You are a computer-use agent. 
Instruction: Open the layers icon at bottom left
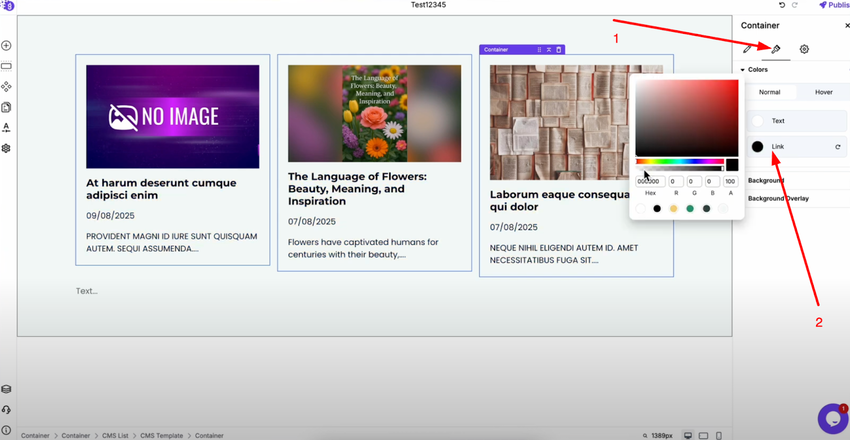tap(6, 390)
